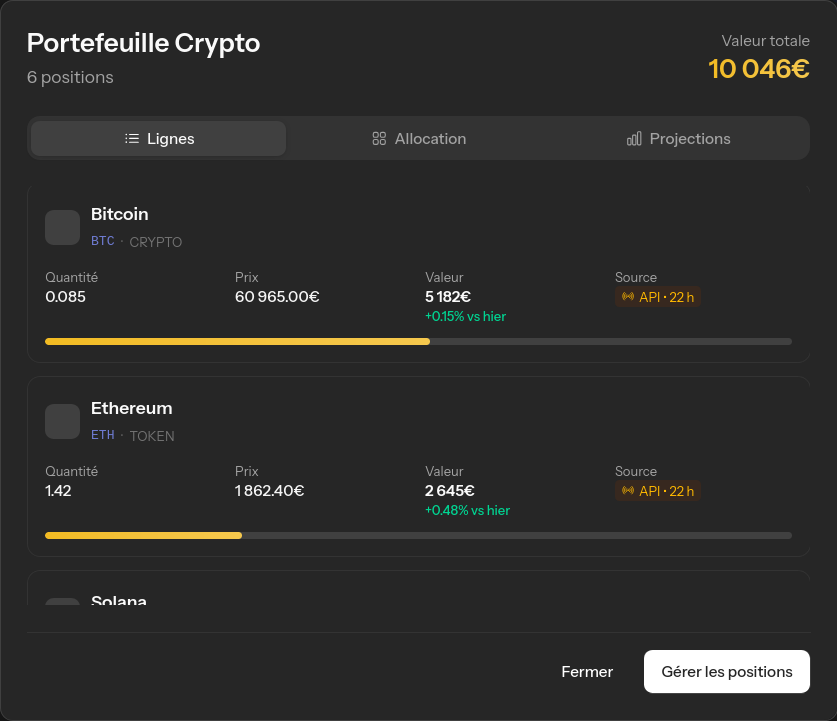Click the API · 22 h badge on Ethereum
Image resolution: width=837 pixels, height=721 pixels.
click(x=657, y=490)
